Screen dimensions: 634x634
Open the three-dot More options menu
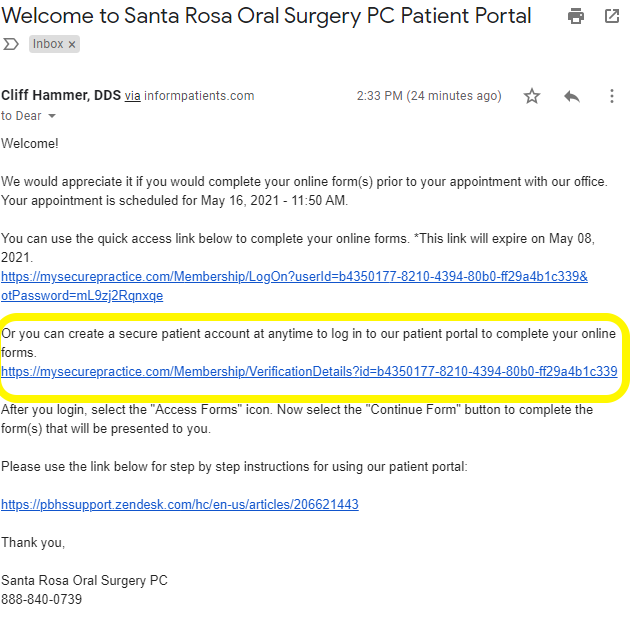click(612, 96)
